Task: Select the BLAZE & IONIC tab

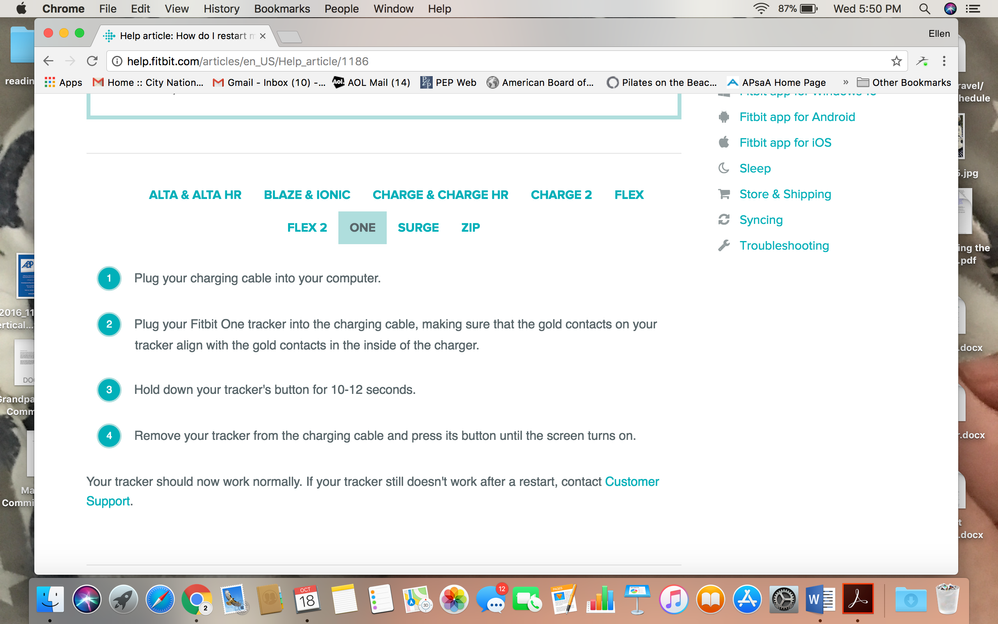Action: [307, 195]
